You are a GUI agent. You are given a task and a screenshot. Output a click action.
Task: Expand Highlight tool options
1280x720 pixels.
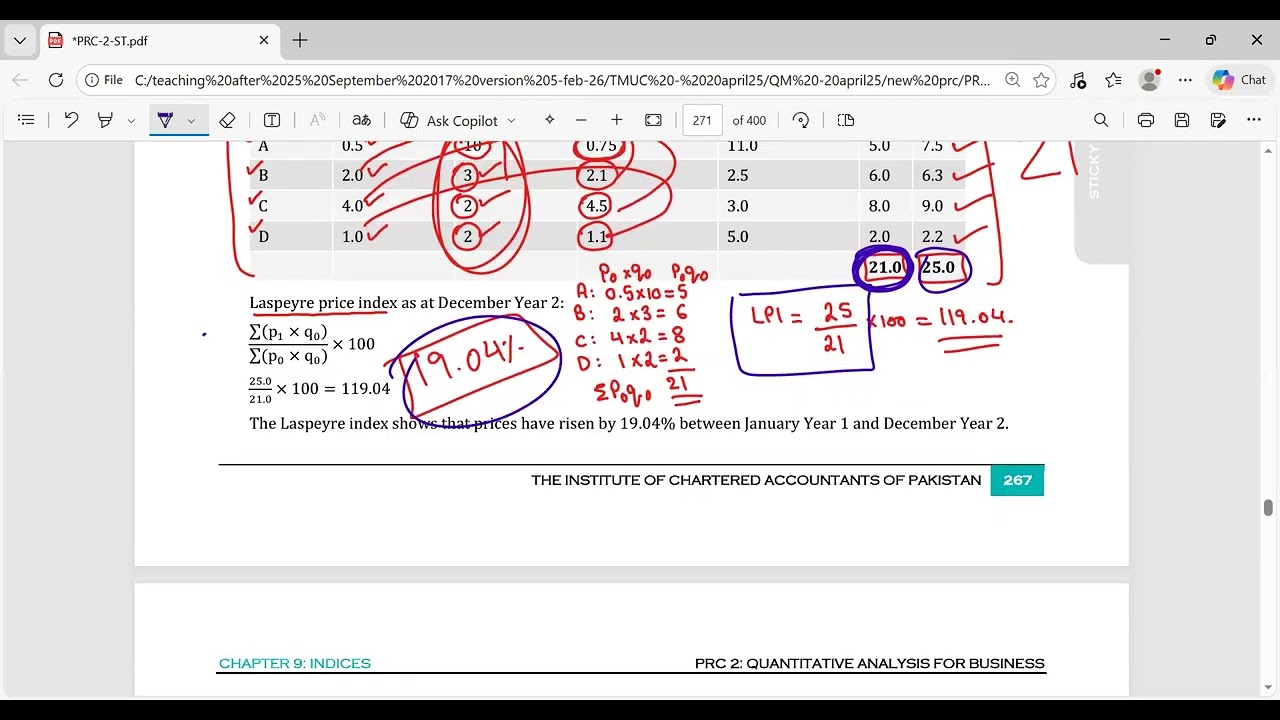(x=131, y=120)
